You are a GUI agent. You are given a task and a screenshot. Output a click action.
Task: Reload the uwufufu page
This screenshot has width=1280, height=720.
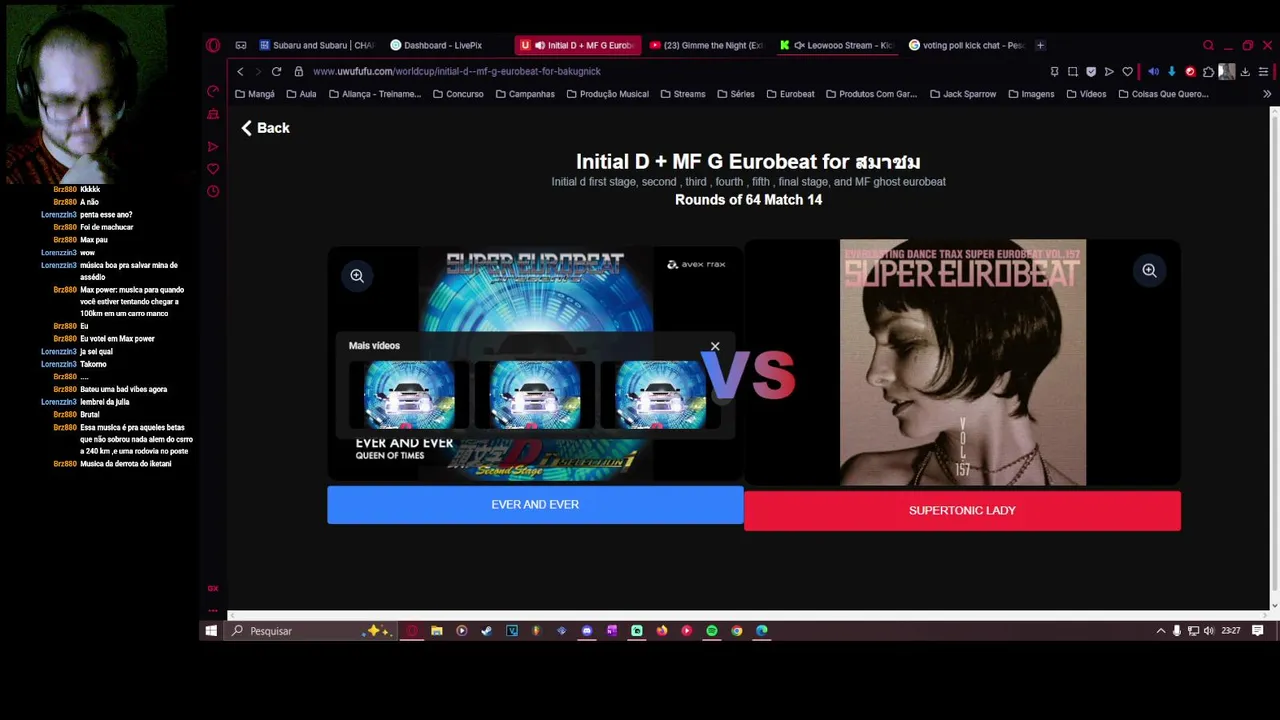point(276,71)
